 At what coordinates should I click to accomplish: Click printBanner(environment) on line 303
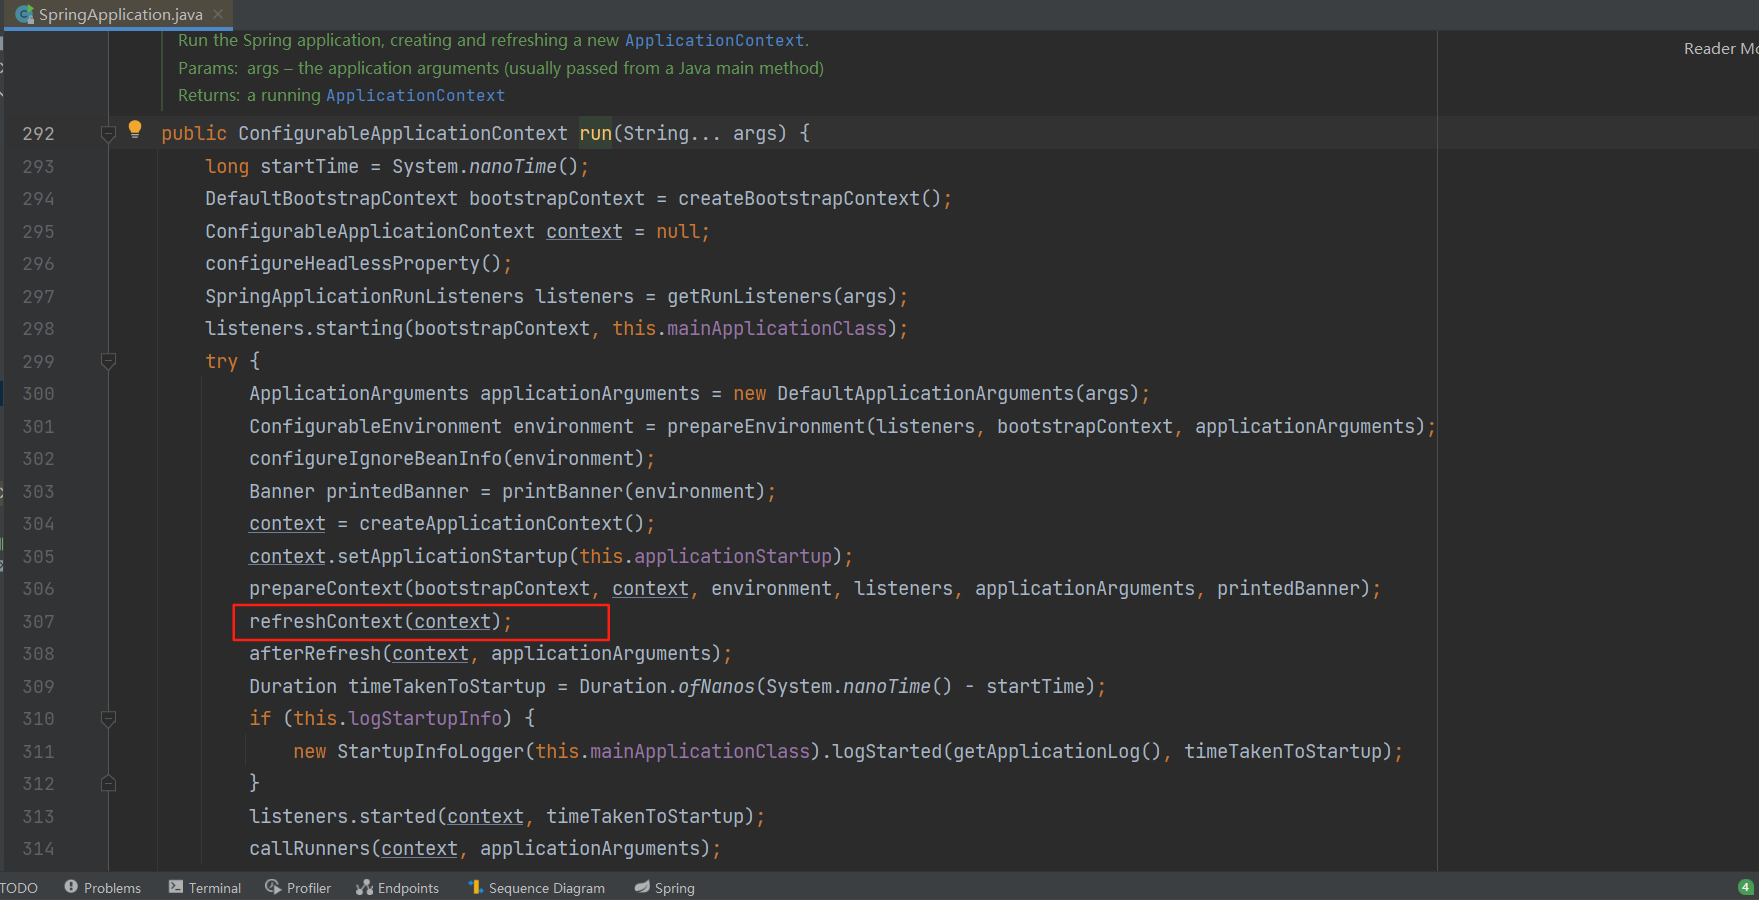tap(633, 491)
